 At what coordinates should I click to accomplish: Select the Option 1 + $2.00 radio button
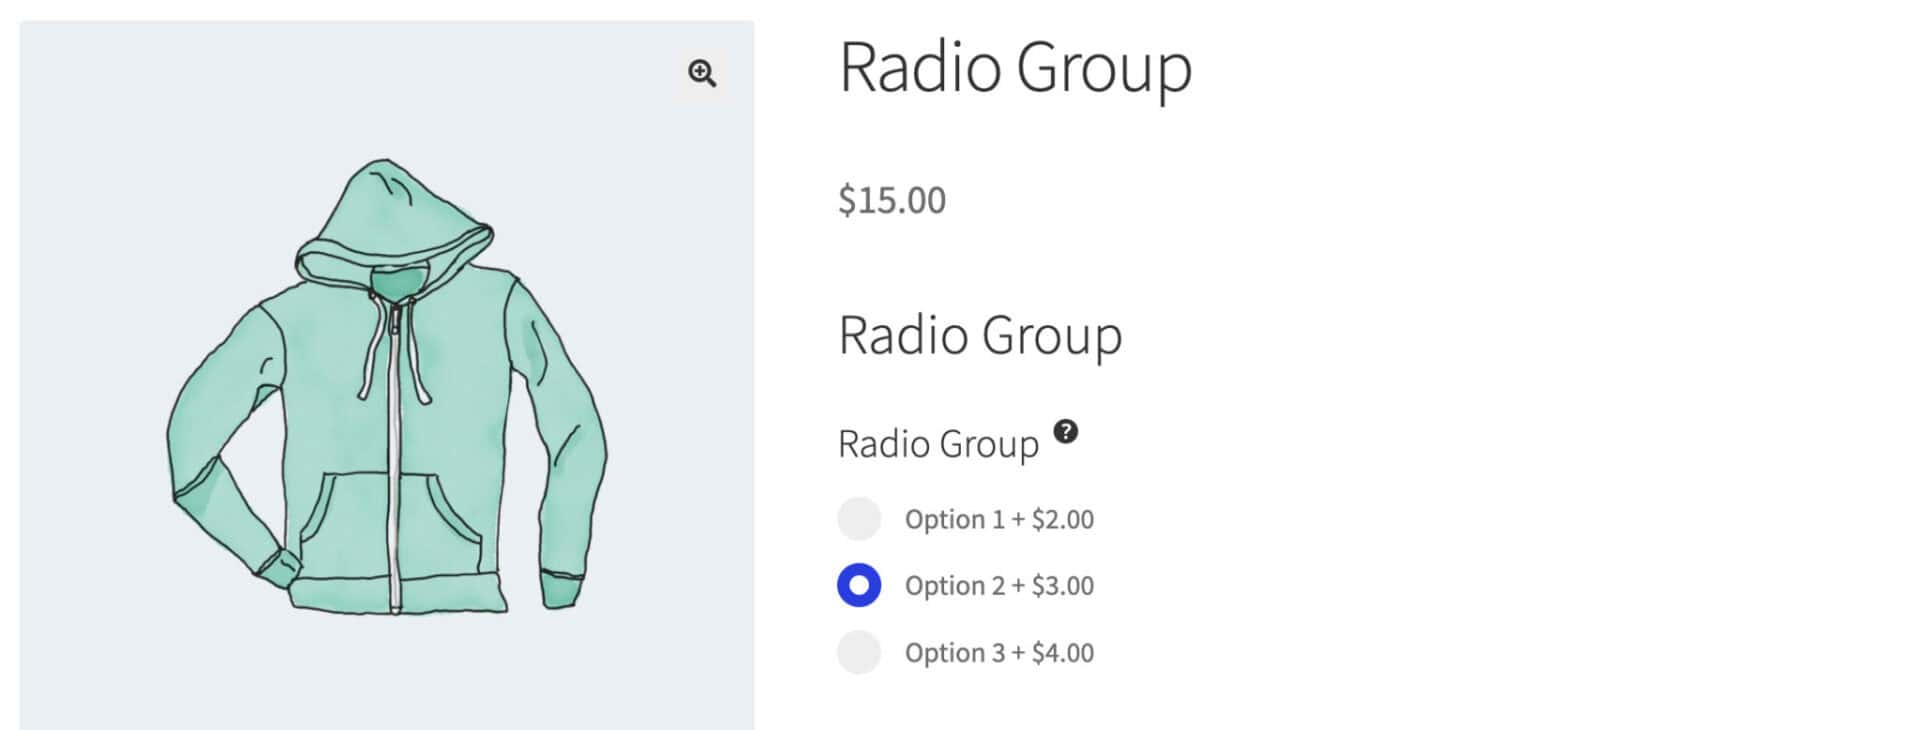pyautogui.click(x=860, y=518)
